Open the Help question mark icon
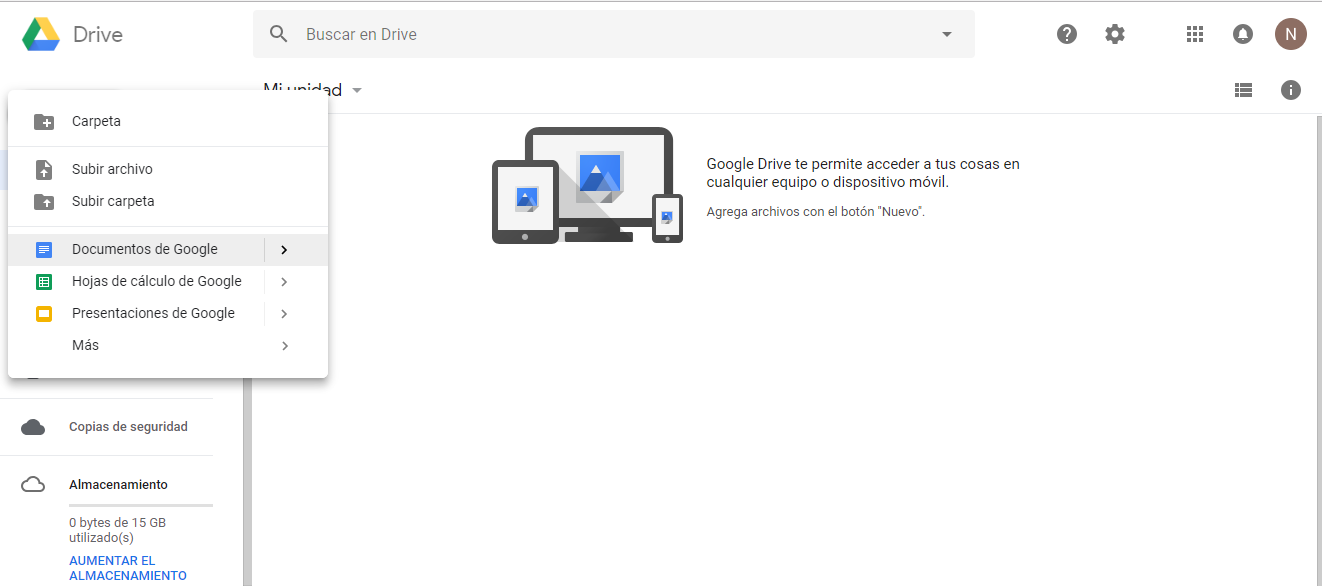Screen dimensions: 1322x586 point(1067,34)
